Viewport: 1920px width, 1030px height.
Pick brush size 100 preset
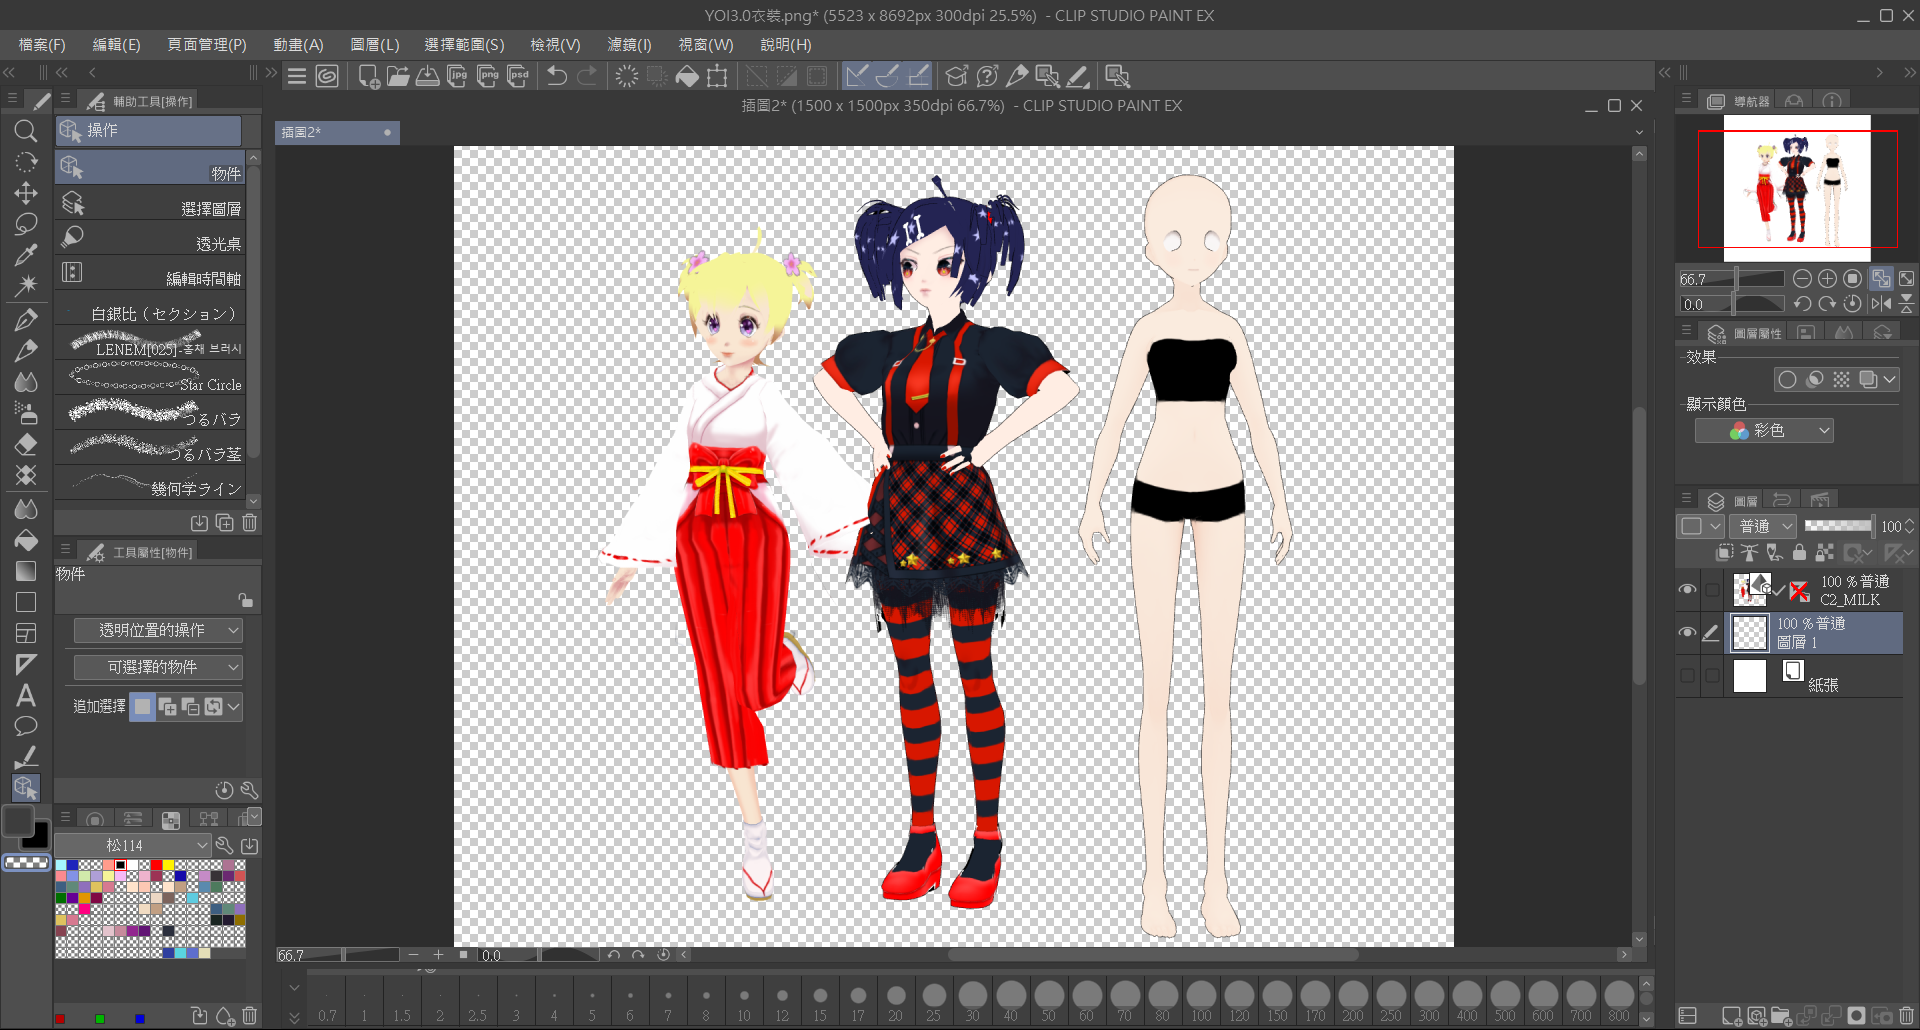coord(1201,996)
